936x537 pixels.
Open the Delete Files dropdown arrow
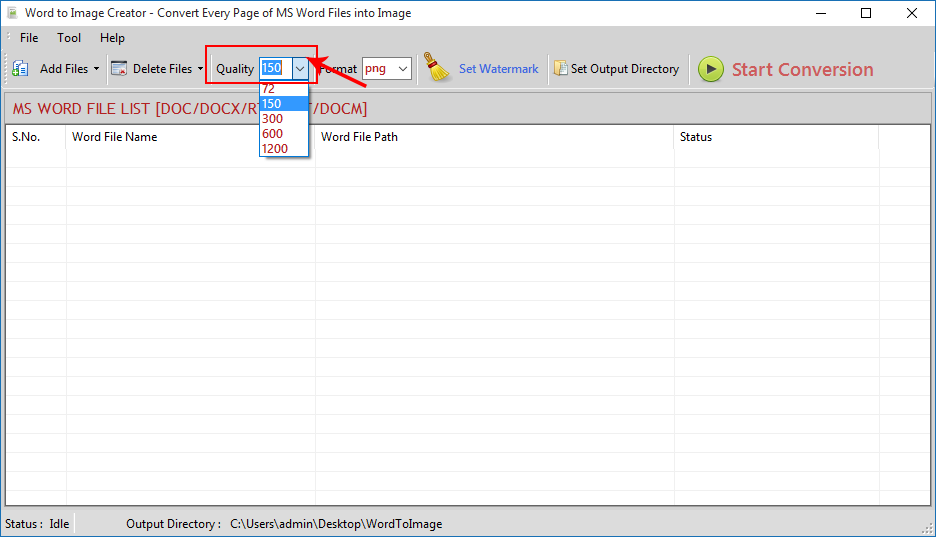coord(200,69)
